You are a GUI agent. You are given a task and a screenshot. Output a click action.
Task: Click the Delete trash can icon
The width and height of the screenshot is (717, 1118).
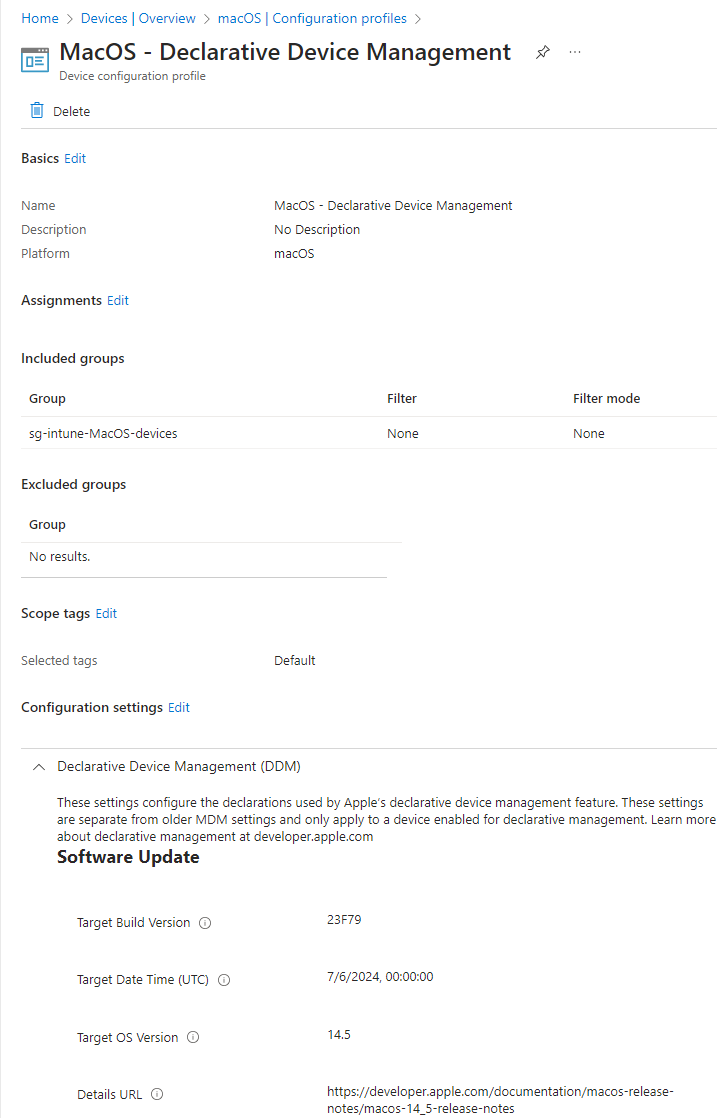pos(37,111)
